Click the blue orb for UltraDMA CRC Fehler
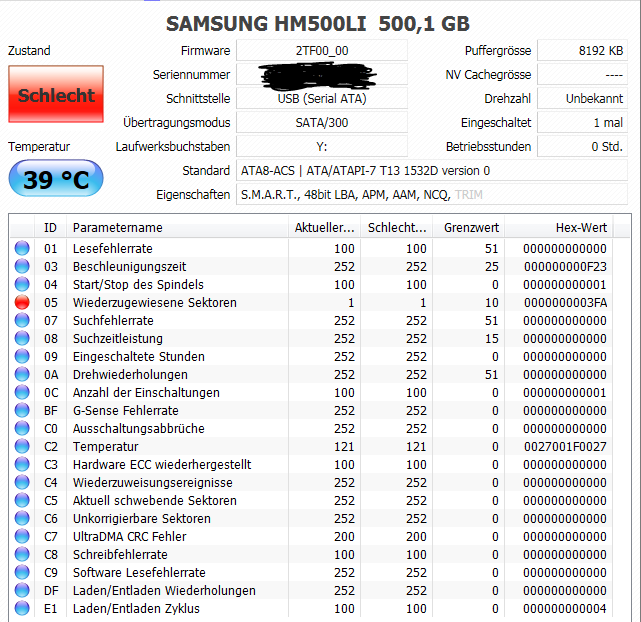This screenshot has height=622, width=641. [22, 536]
